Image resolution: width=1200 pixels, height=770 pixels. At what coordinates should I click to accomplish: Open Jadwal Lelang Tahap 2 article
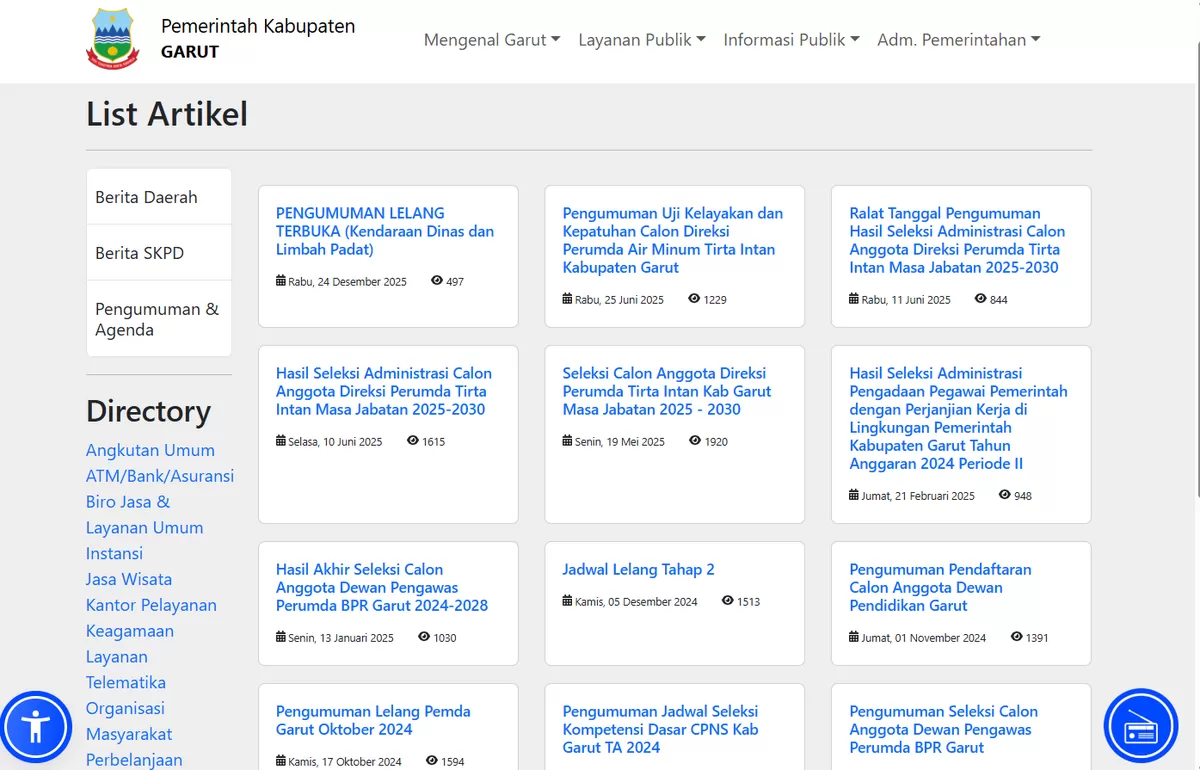coord(639,569)
